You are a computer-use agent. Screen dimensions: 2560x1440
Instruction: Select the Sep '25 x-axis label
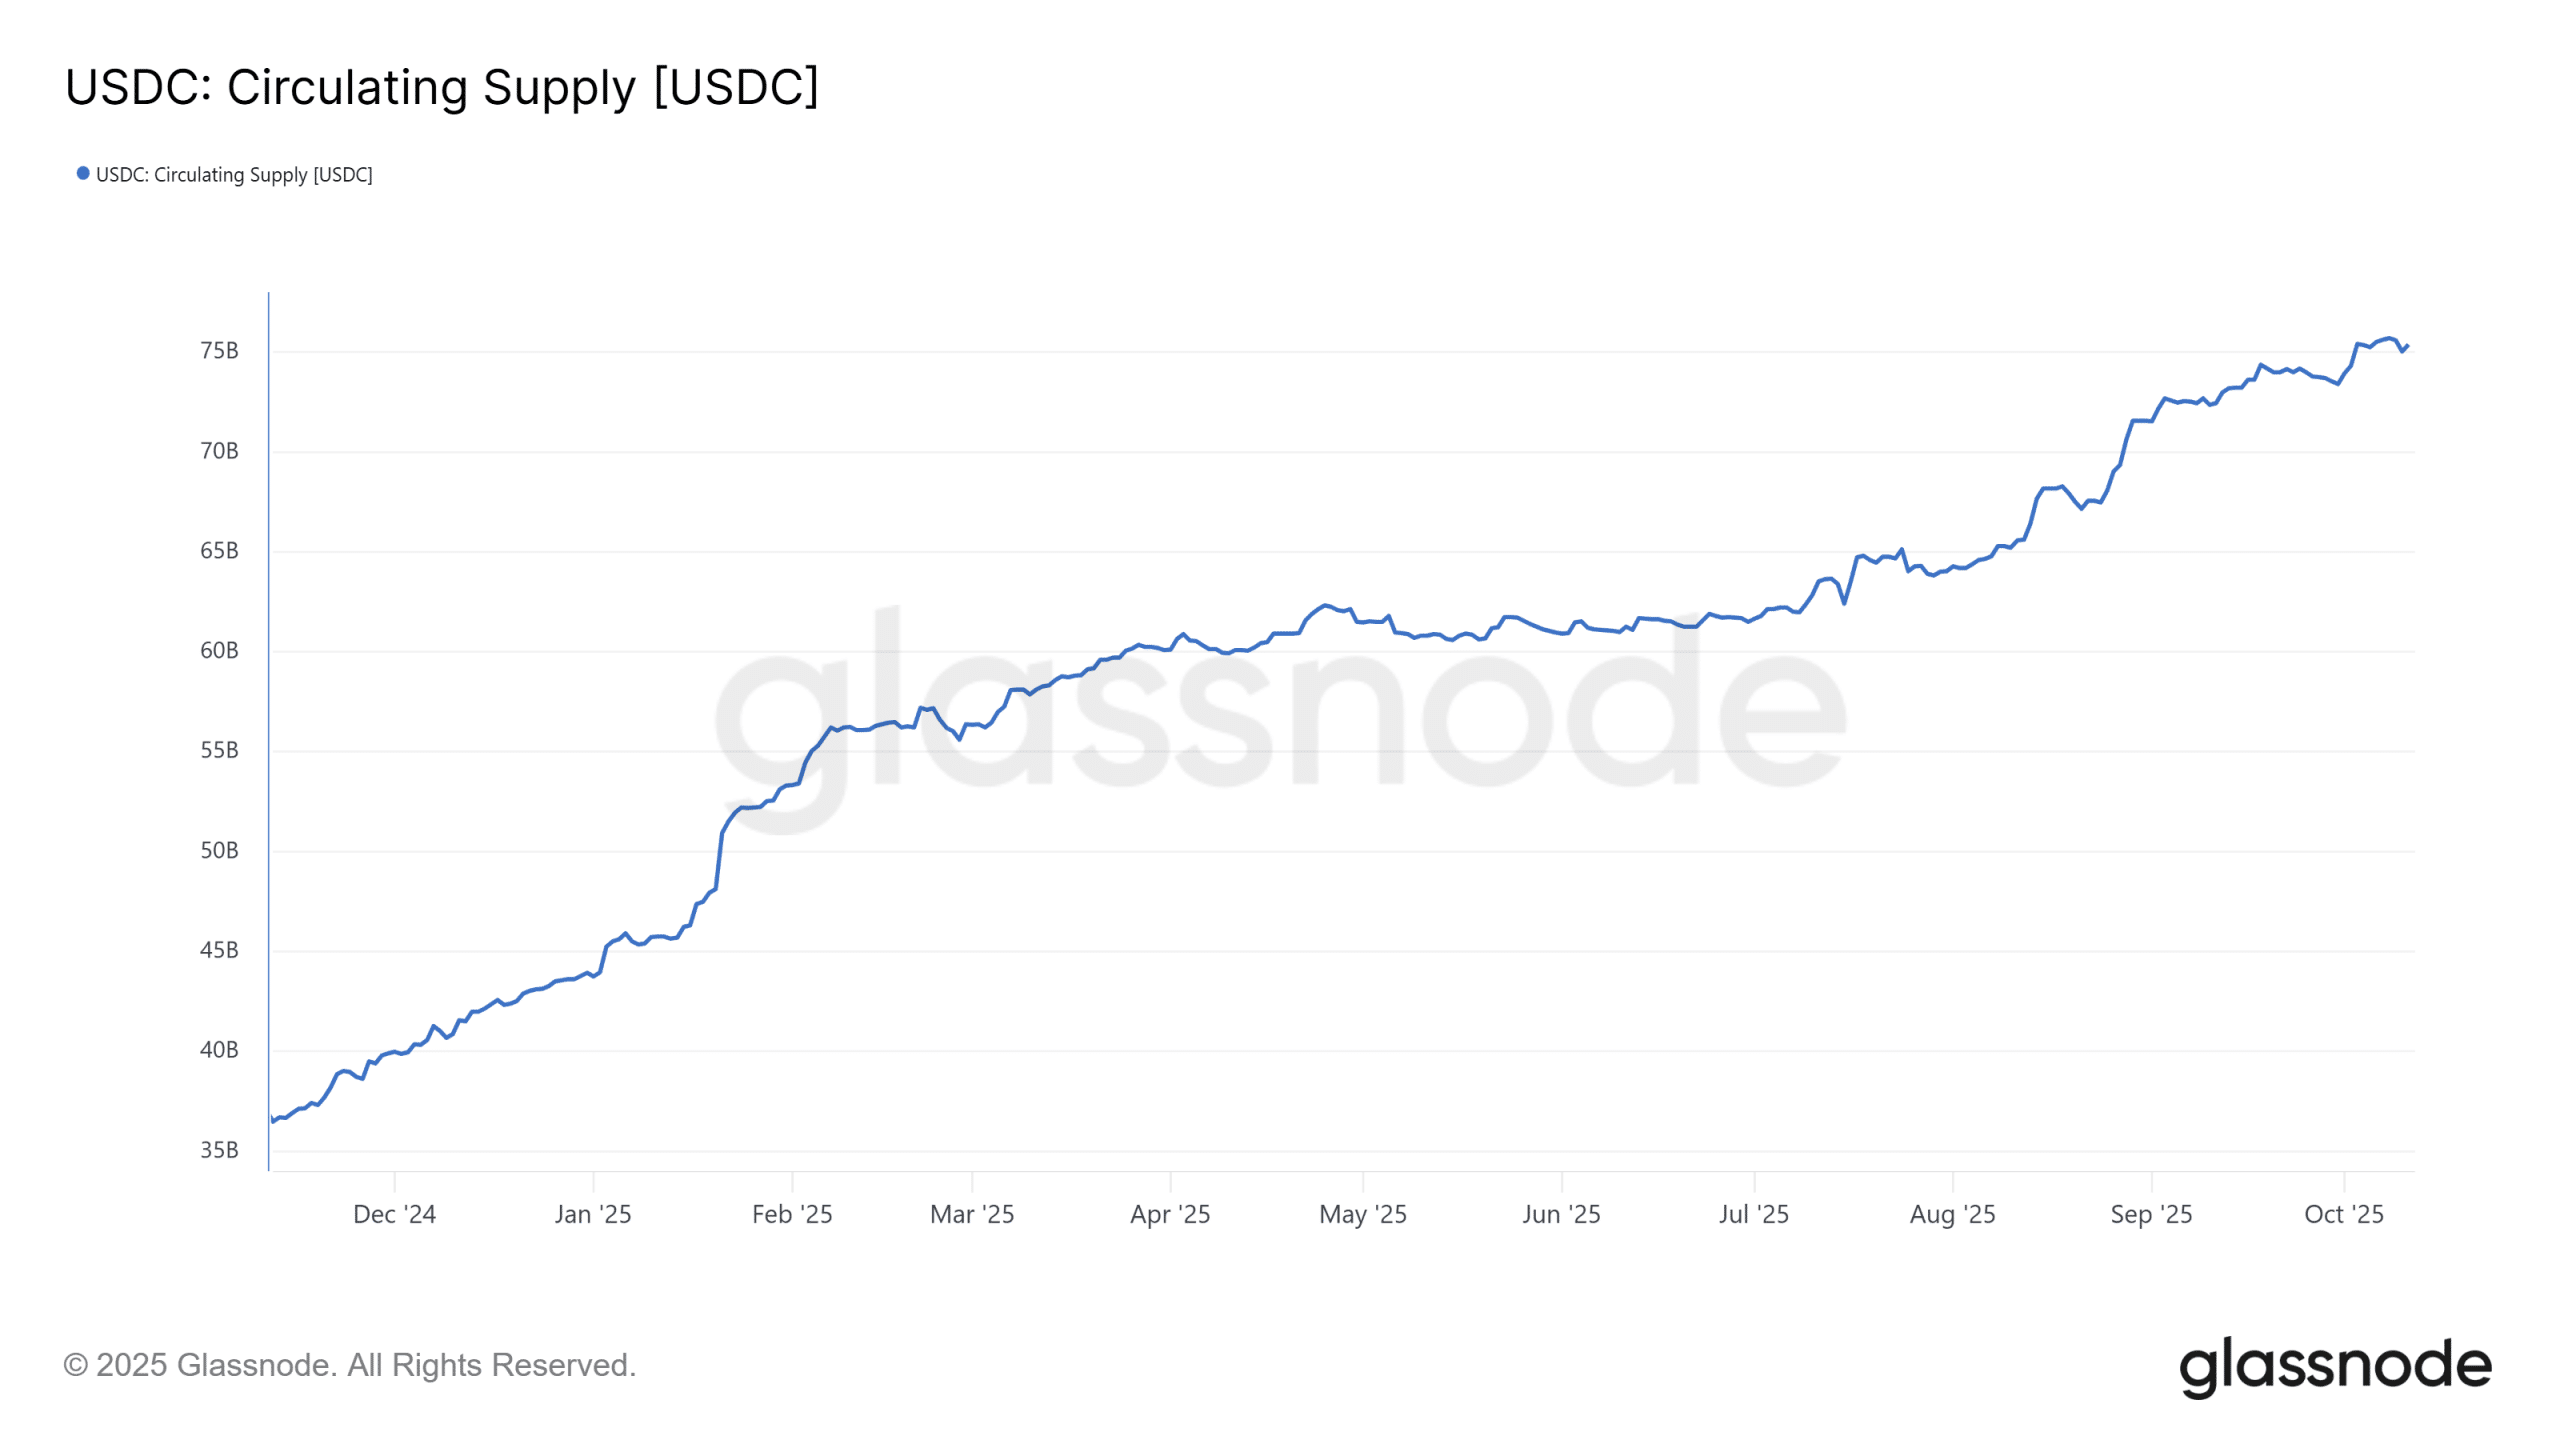coord(2151,1214)
